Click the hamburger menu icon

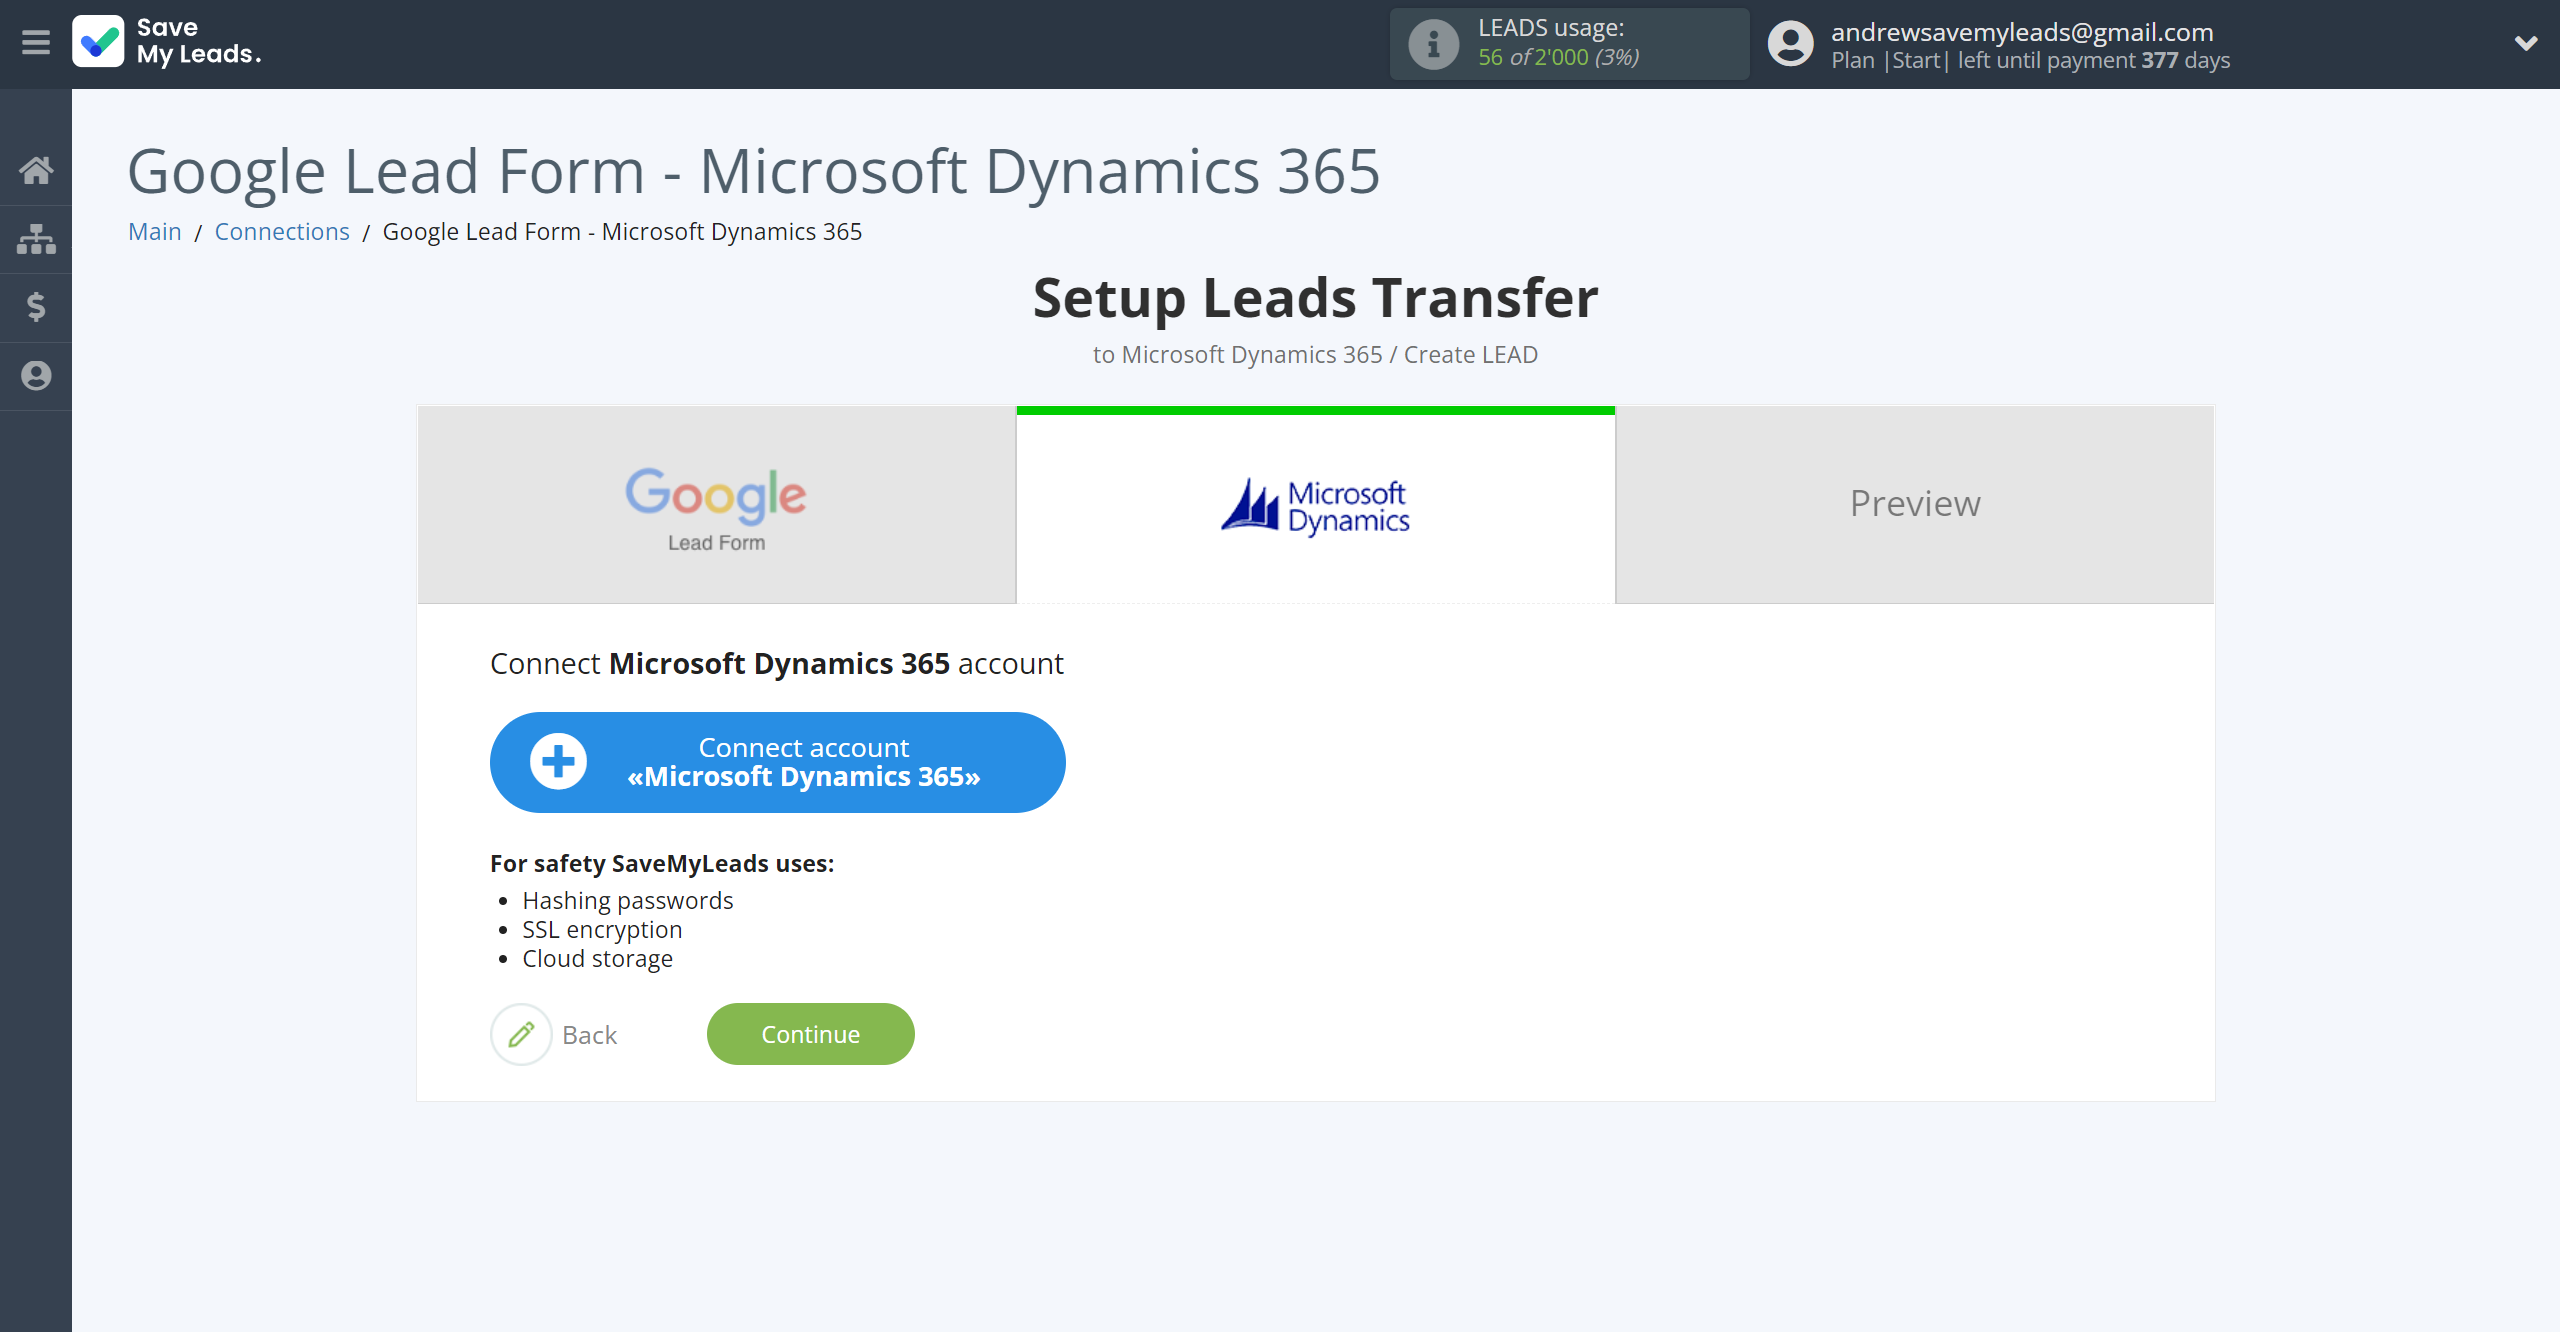(x=36, y=41)
